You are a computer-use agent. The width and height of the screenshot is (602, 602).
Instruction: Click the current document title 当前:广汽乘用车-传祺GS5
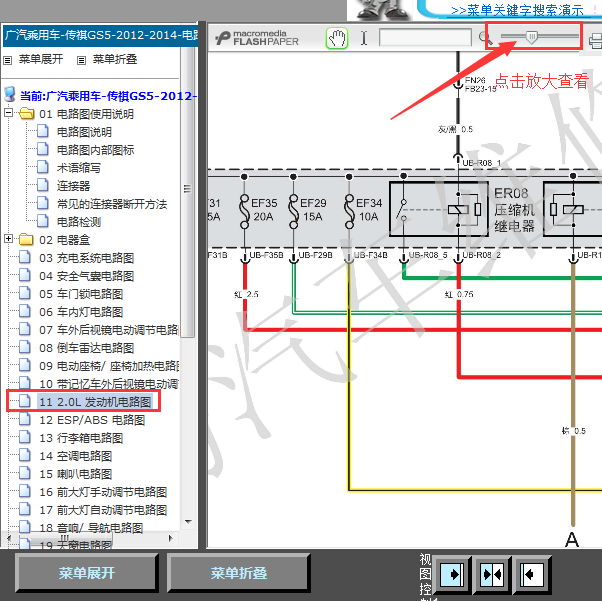[x=108, y=96]
